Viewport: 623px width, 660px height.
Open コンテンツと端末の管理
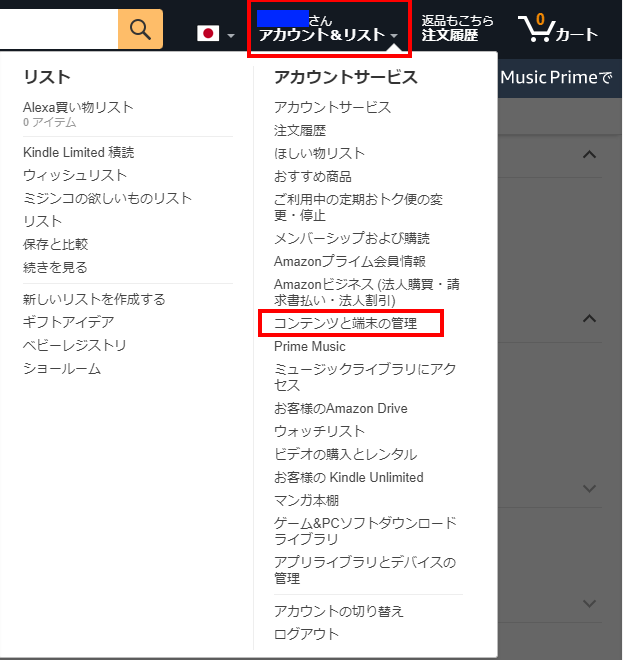[x=346, y=323]
